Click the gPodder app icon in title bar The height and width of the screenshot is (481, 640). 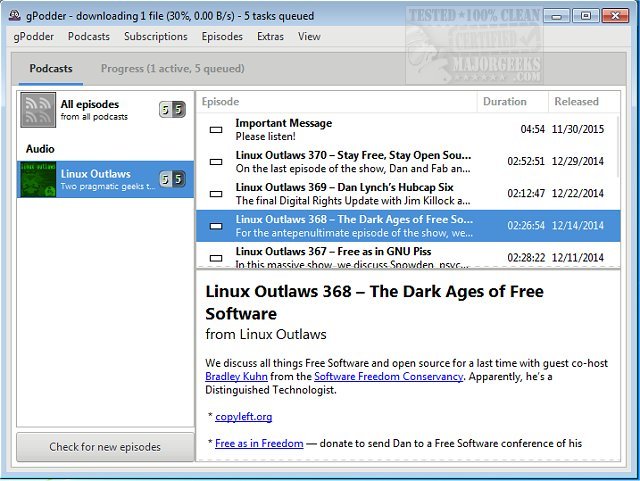pyautogui.click(x=15, y=16)
